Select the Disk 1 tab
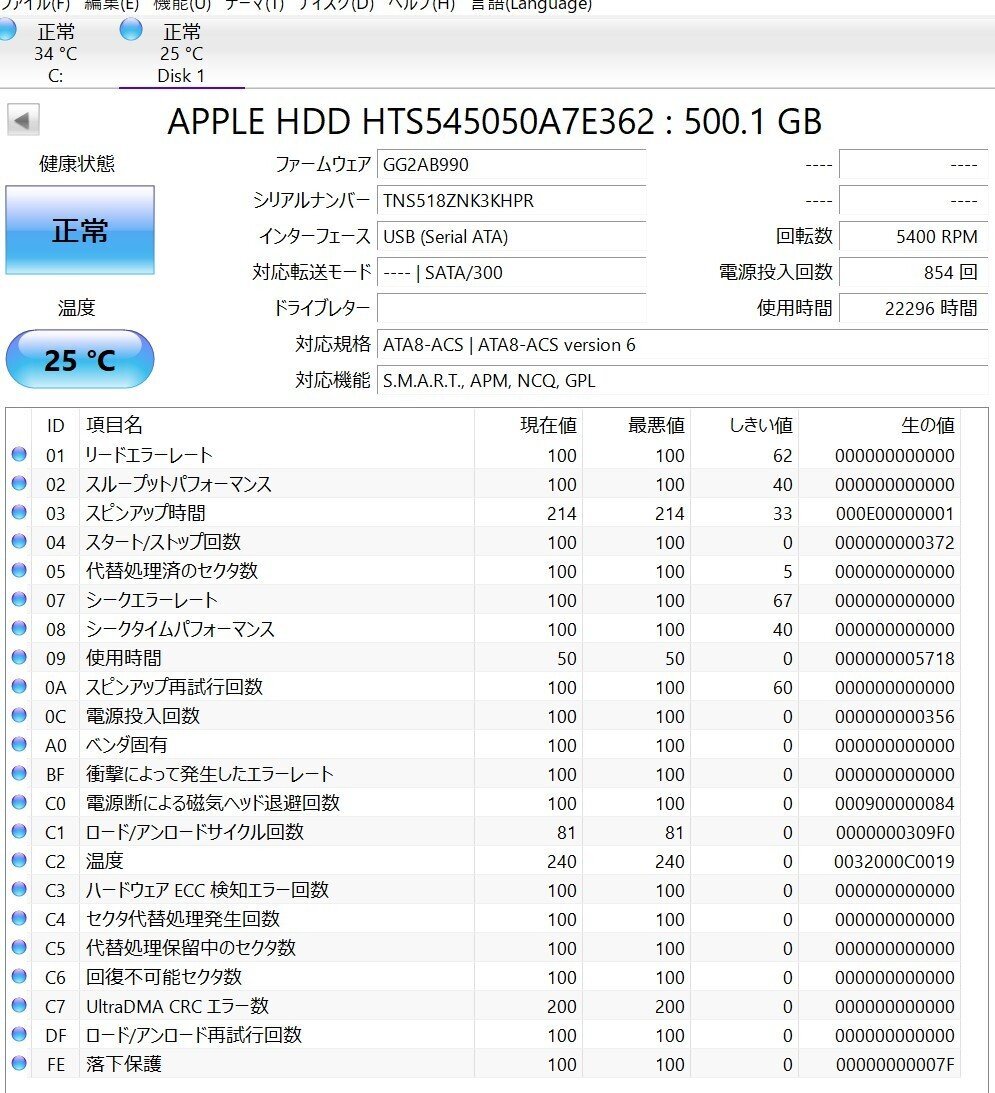Image resolution: width=995 pixels, height=1093 pixels. coord(181,53)
